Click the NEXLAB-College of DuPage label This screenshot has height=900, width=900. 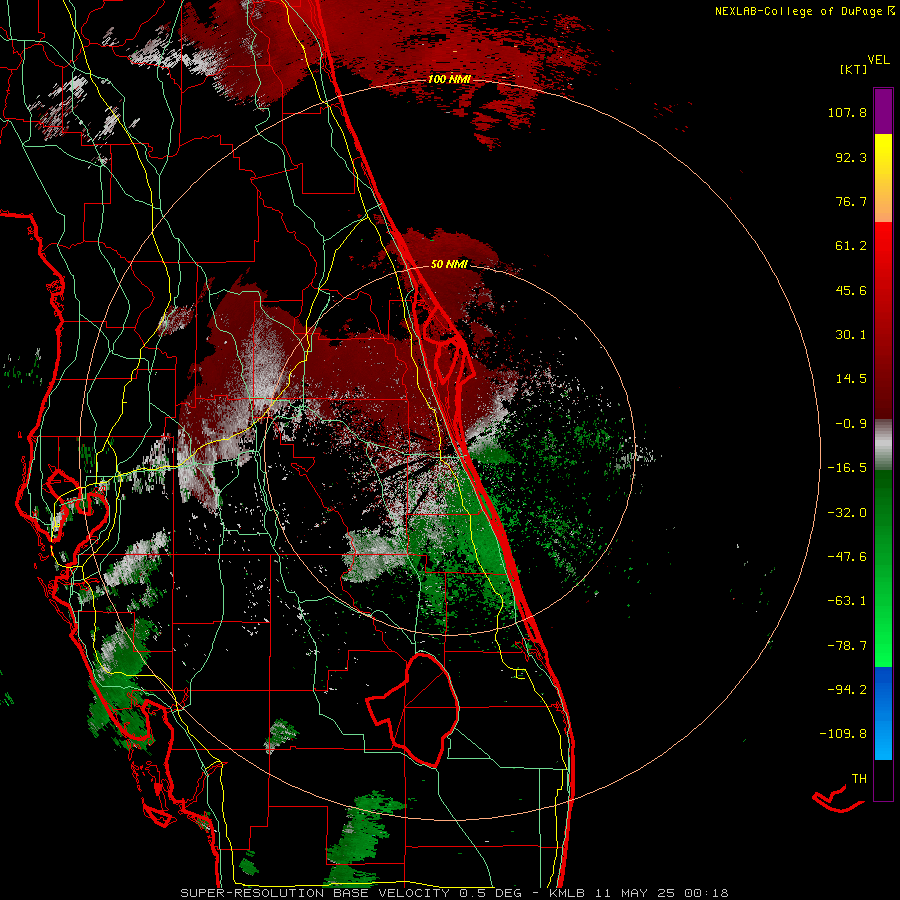click(804, 11)
